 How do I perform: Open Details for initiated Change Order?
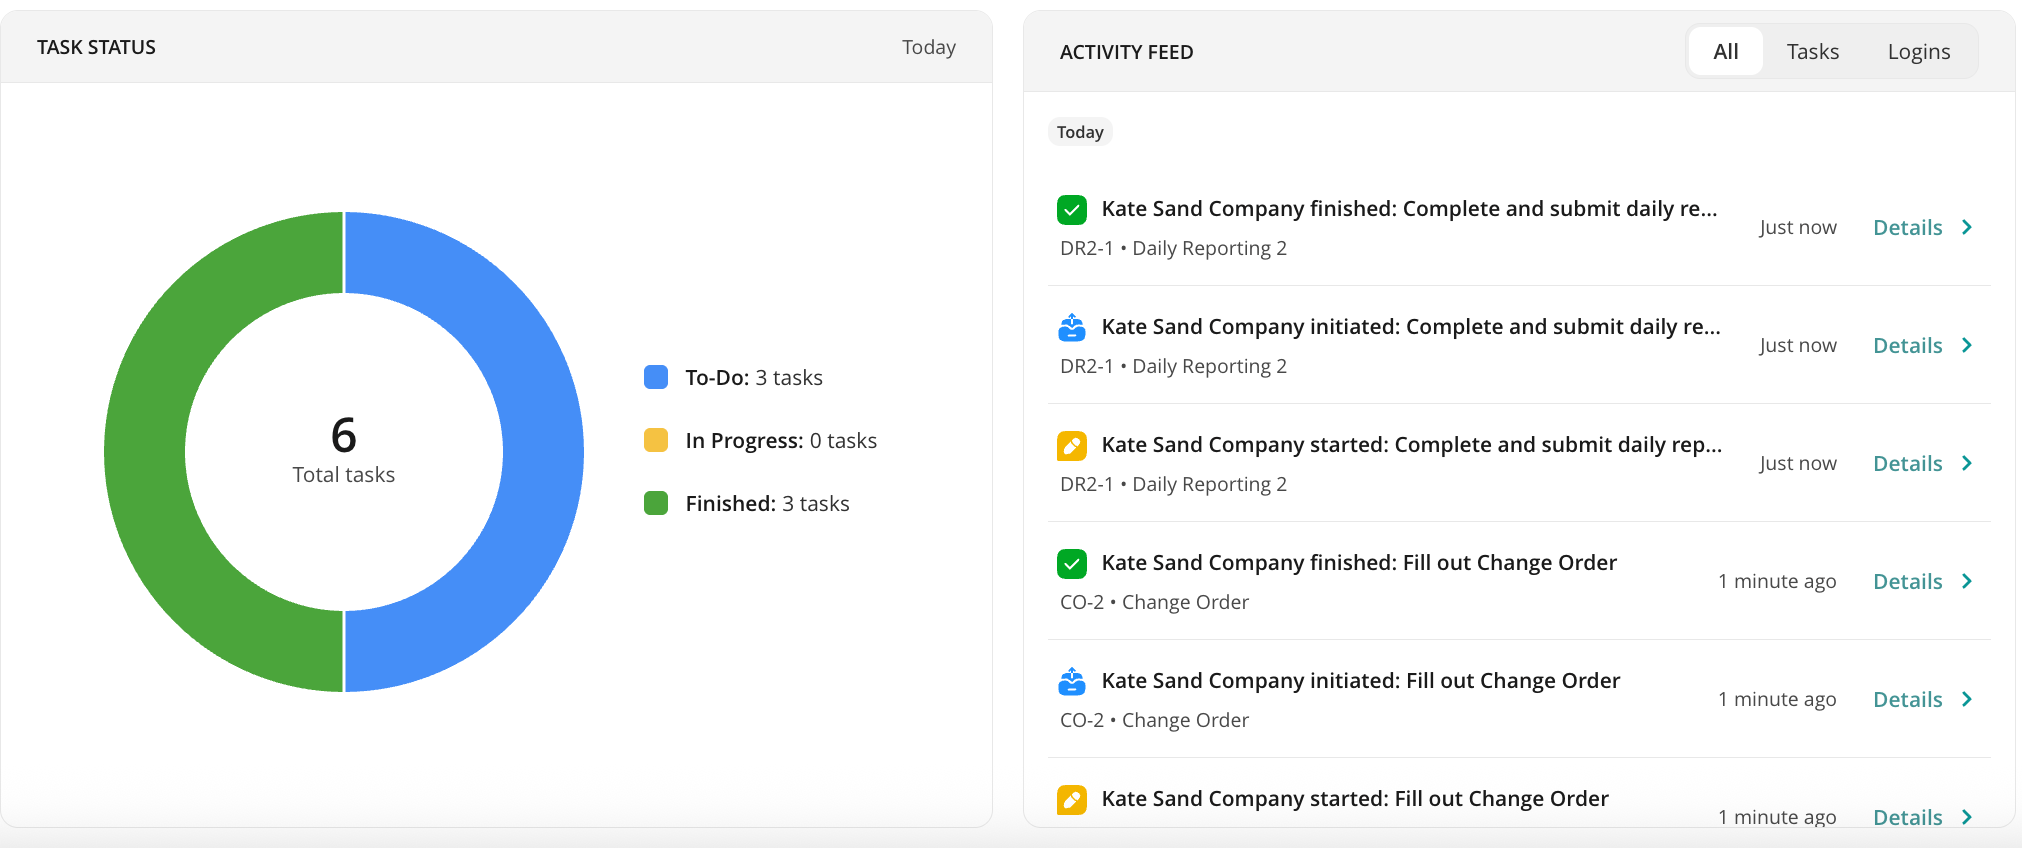pyautogui.click(x=1907, y=700)
